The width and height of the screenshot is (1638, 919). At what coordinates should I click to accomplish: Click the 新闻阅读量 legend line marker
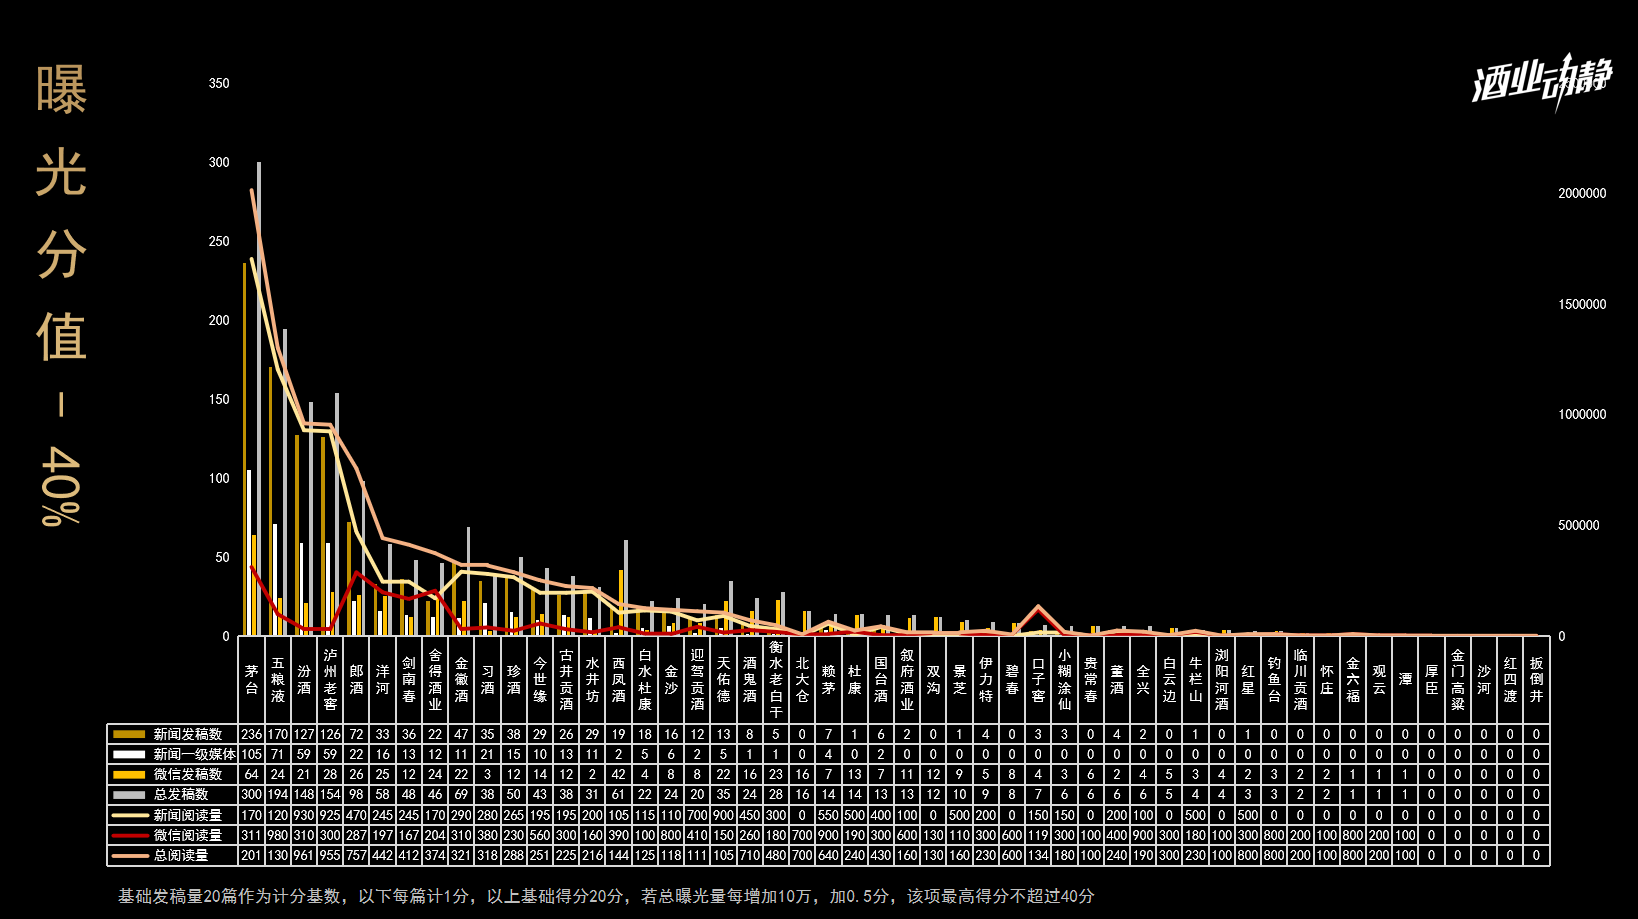click(x=129, y=815)
